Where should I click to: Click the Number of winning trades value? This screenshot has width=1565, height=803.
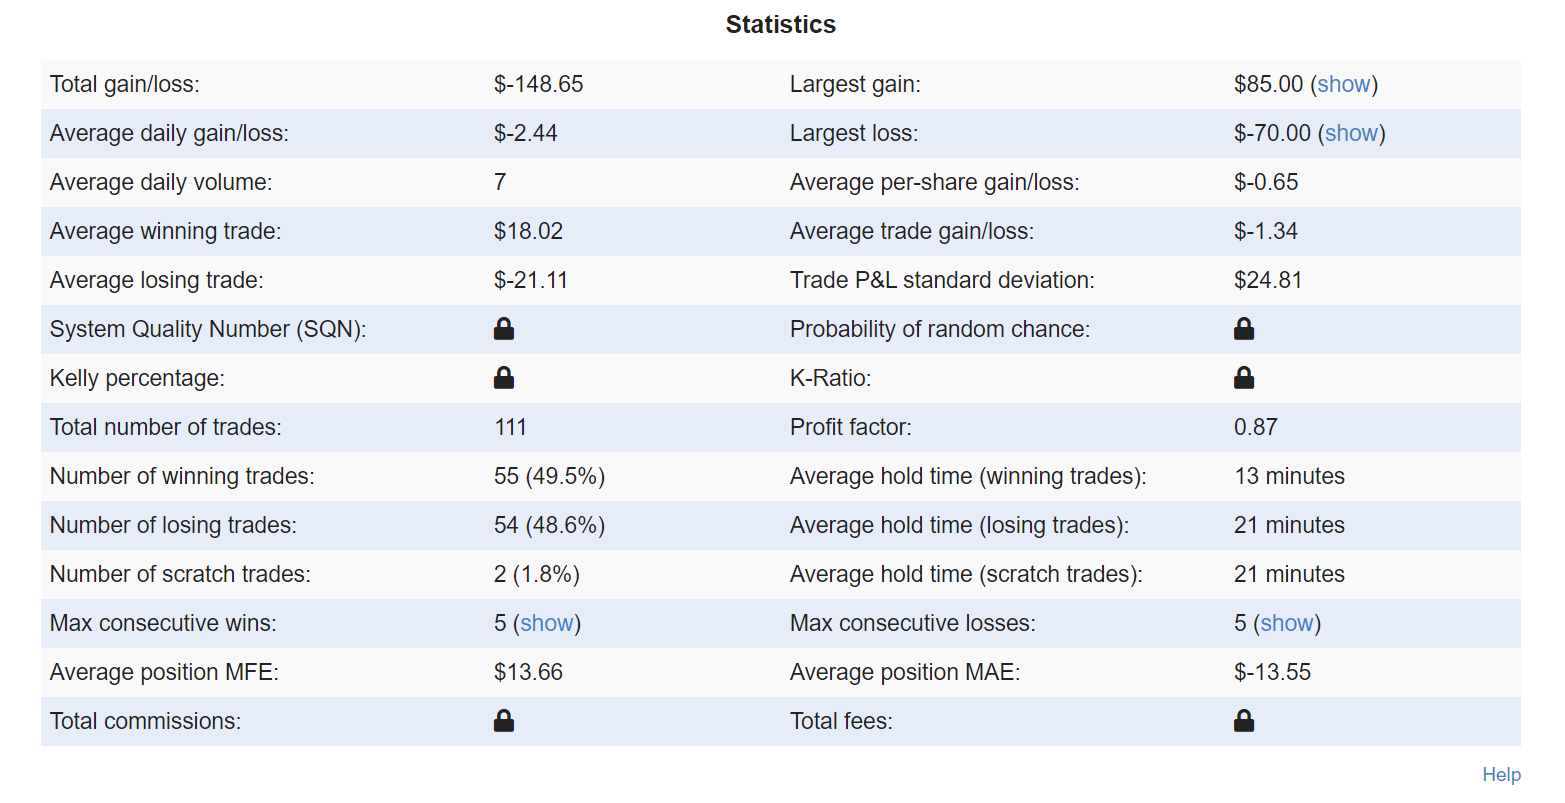[550, 476]
